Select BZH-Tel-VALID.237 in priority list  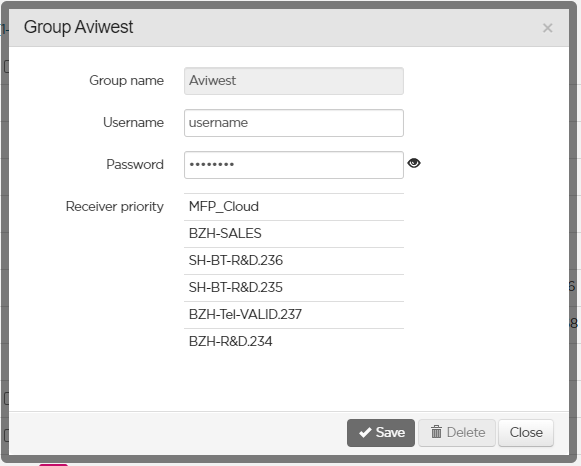pos(294,315)
